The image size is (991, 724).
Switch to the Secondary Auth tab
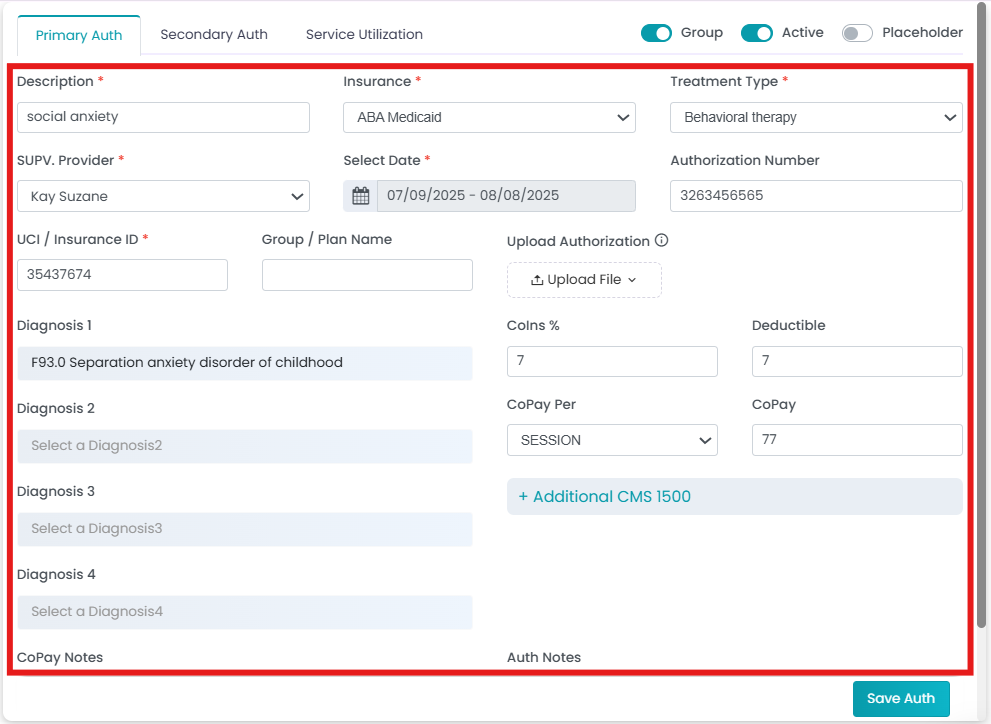(214, 35)
